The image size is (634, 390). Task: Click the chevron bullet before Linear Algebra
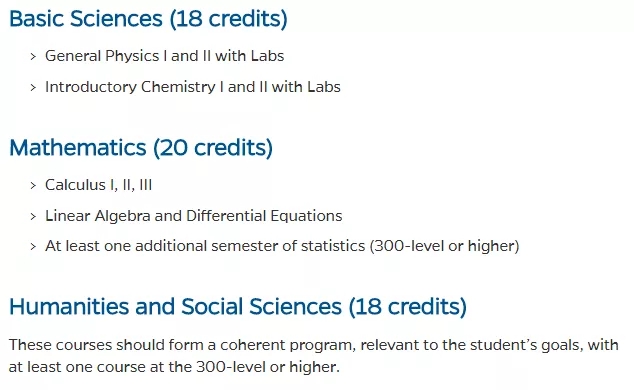(33, 217)
